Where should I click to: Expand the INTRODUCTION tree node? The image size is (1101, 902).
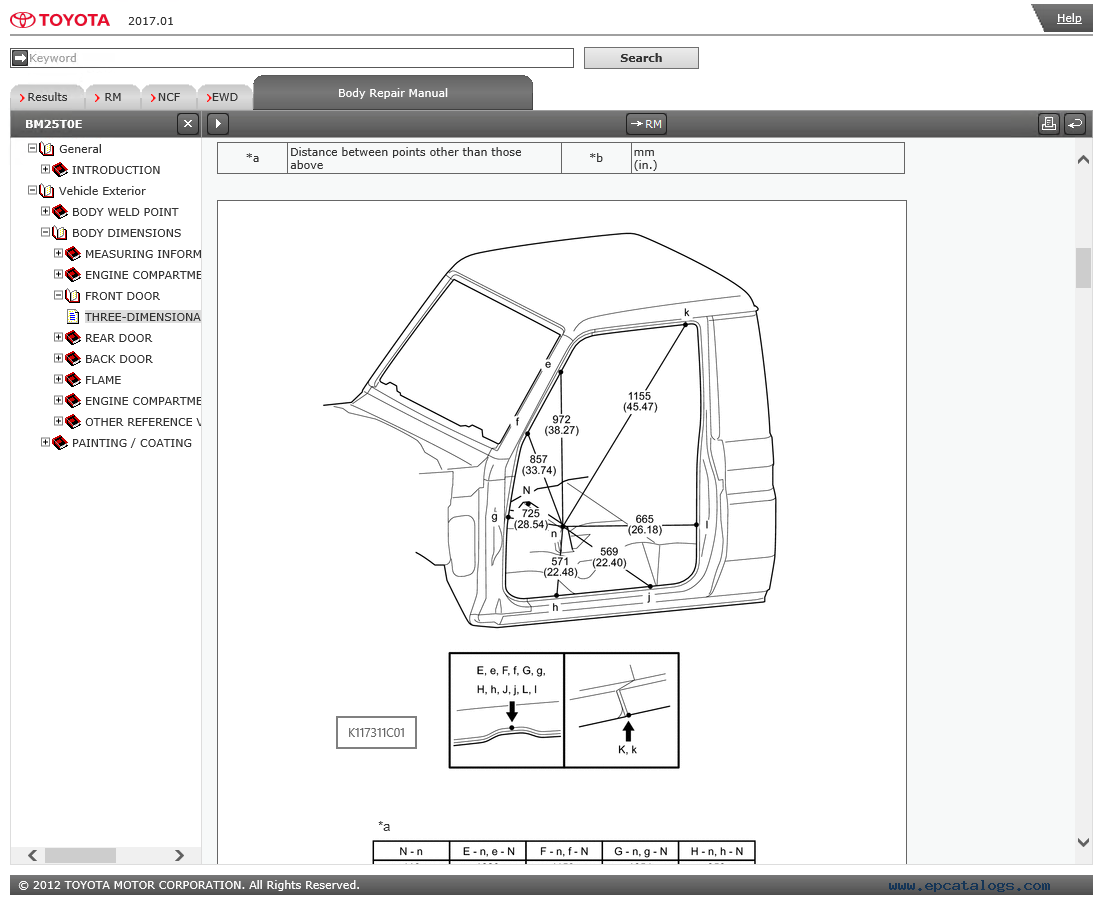pos(46,169)
